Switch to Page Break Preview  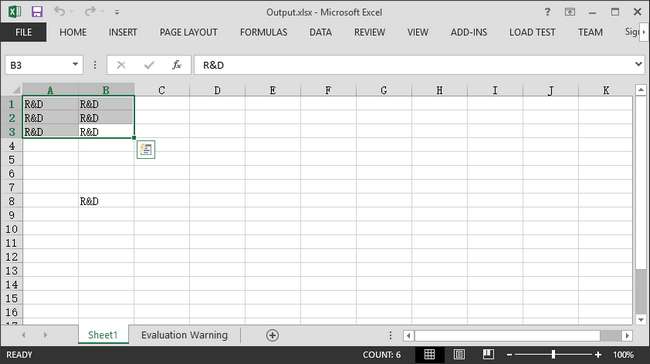pyautogui.click(x=488, y=354)
